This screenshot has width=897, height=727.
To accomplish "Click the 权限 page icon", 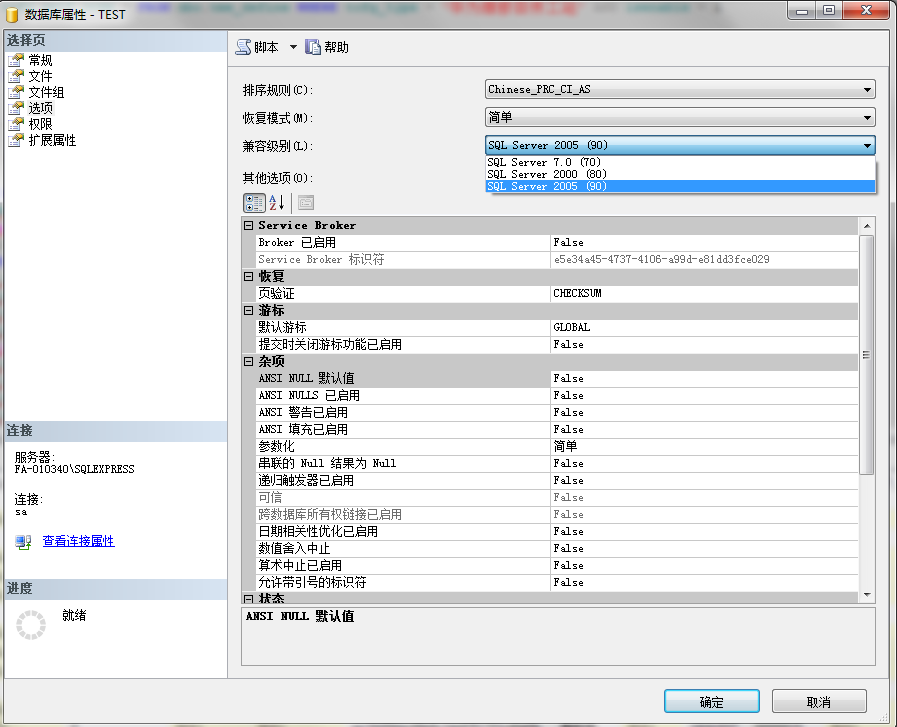I will coord(16,124).
